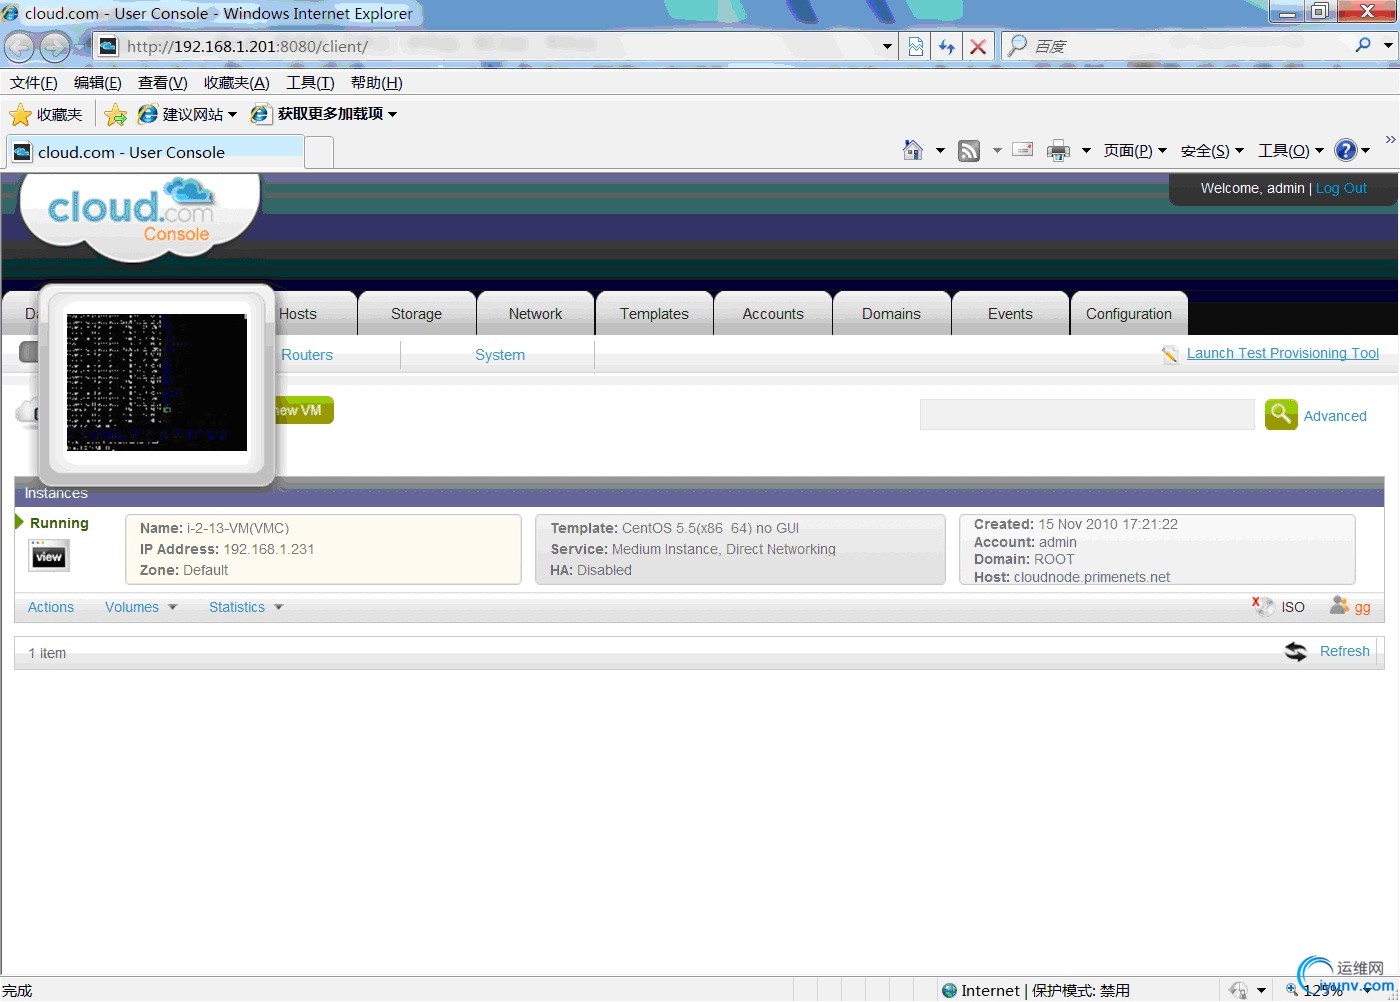1400x1002 pixels.
Task: Switch to the Domains tab
Action: [891, 314]
